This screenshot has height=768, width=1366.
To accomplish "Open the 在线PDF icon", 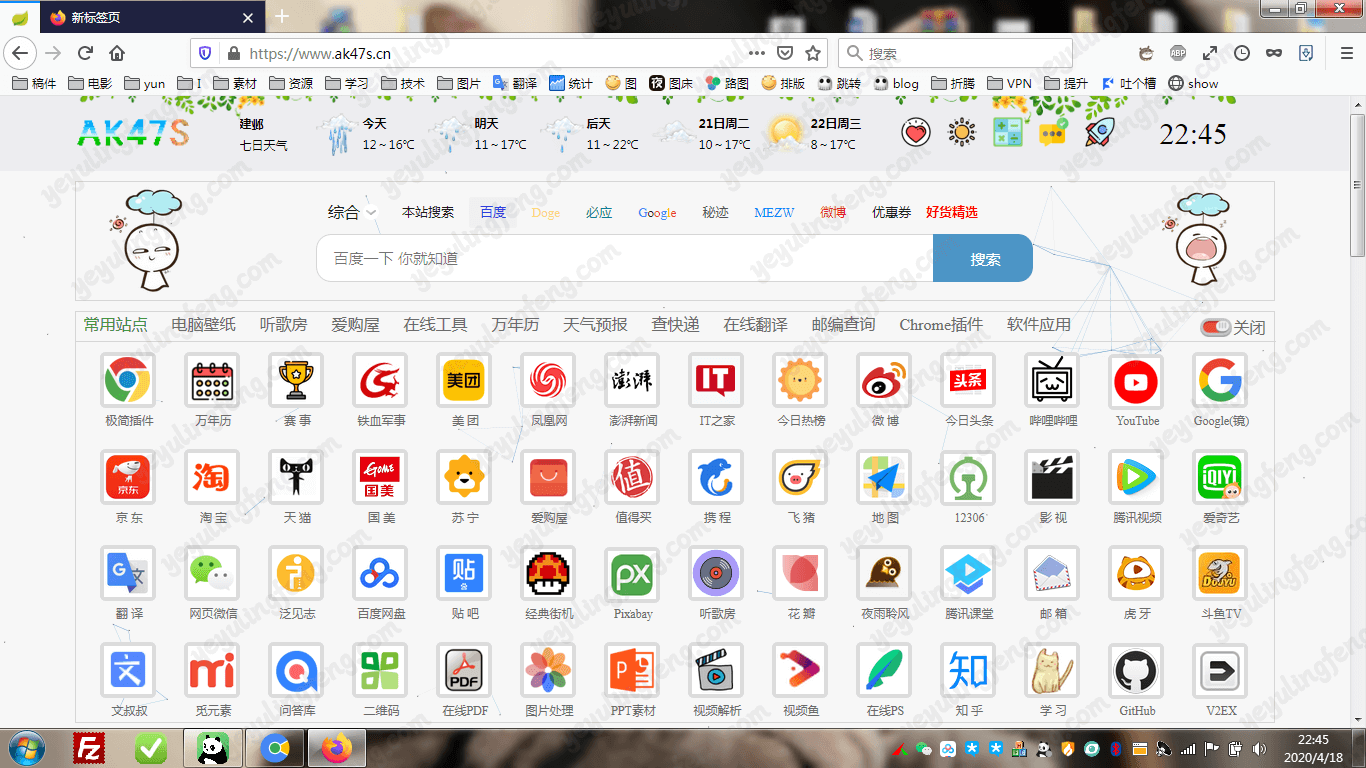I will point(464,671).
